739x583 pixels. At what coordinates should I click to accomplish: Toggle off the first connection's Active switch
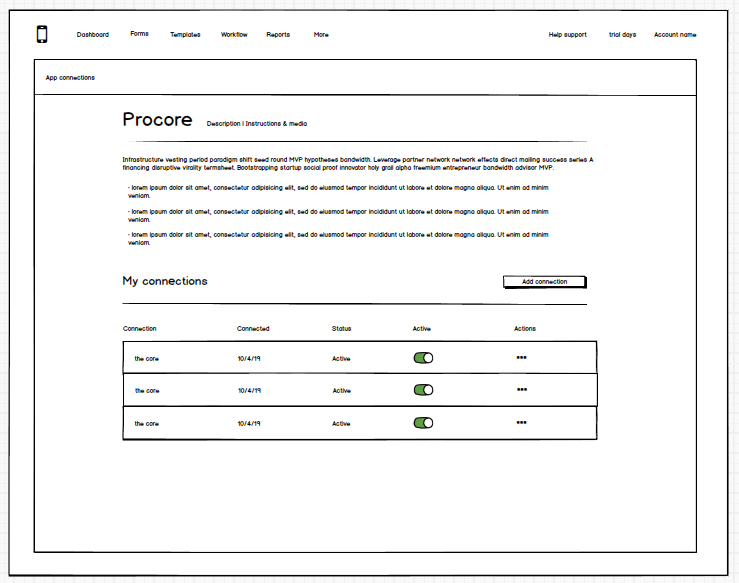tap(423, 358)
